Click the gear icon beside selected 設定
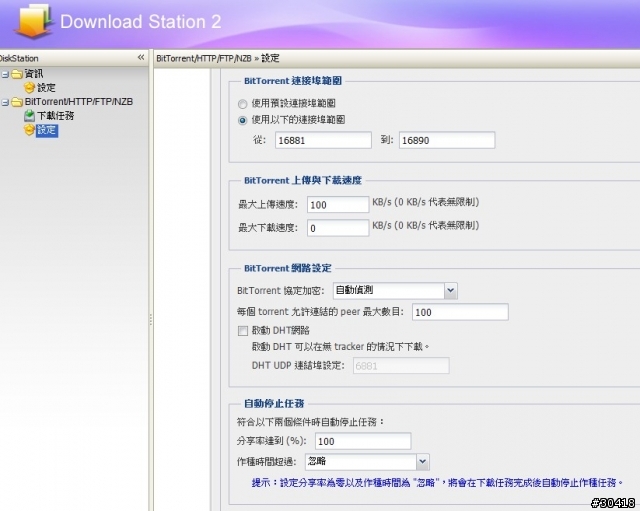 29,130
